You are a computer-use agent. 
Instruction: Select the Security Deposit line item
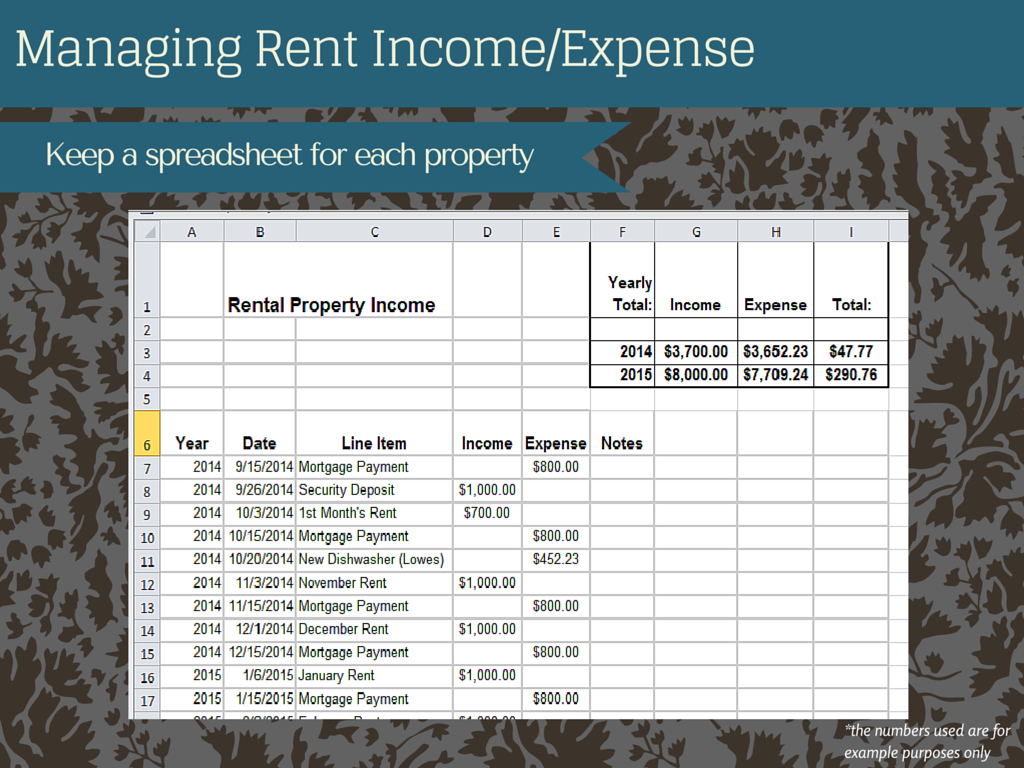347,490
